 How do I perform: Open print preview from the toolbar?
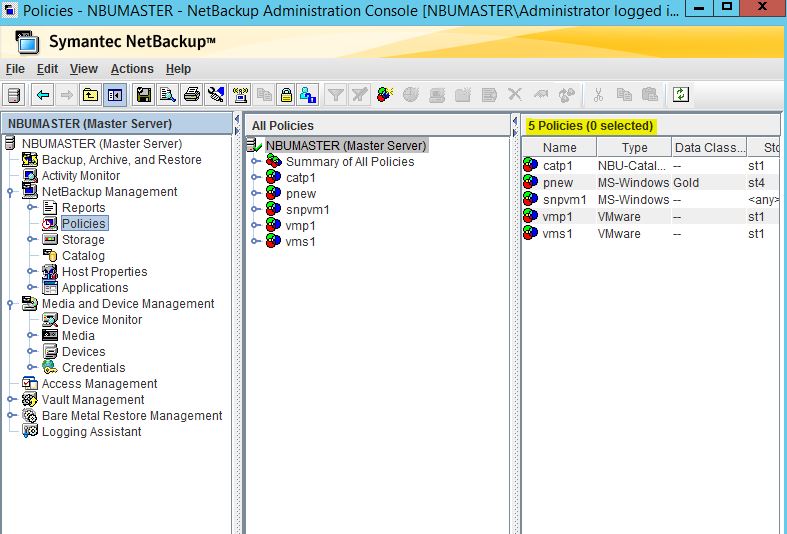click(x=168, y=95)
